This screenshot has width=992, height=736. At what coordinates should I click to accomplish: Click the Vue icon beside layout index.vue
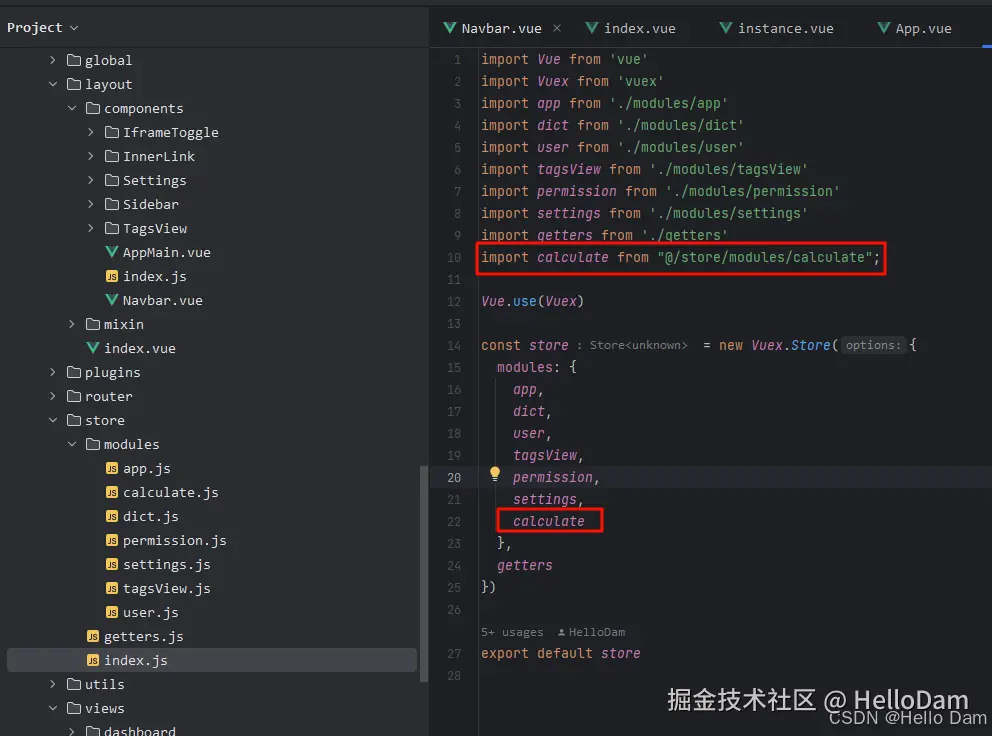coord(93,347)
